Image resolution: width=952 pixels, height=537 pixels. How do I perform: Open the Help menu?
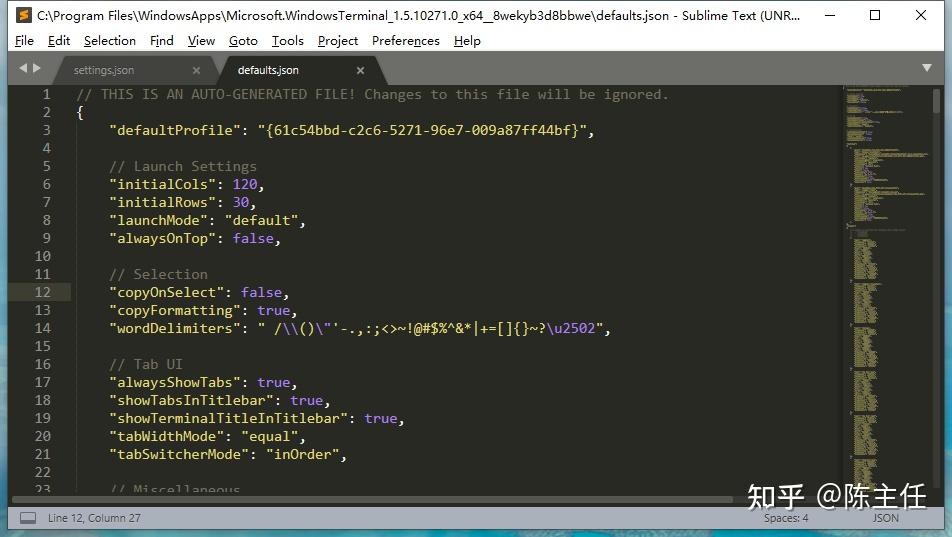pos(467,41)
